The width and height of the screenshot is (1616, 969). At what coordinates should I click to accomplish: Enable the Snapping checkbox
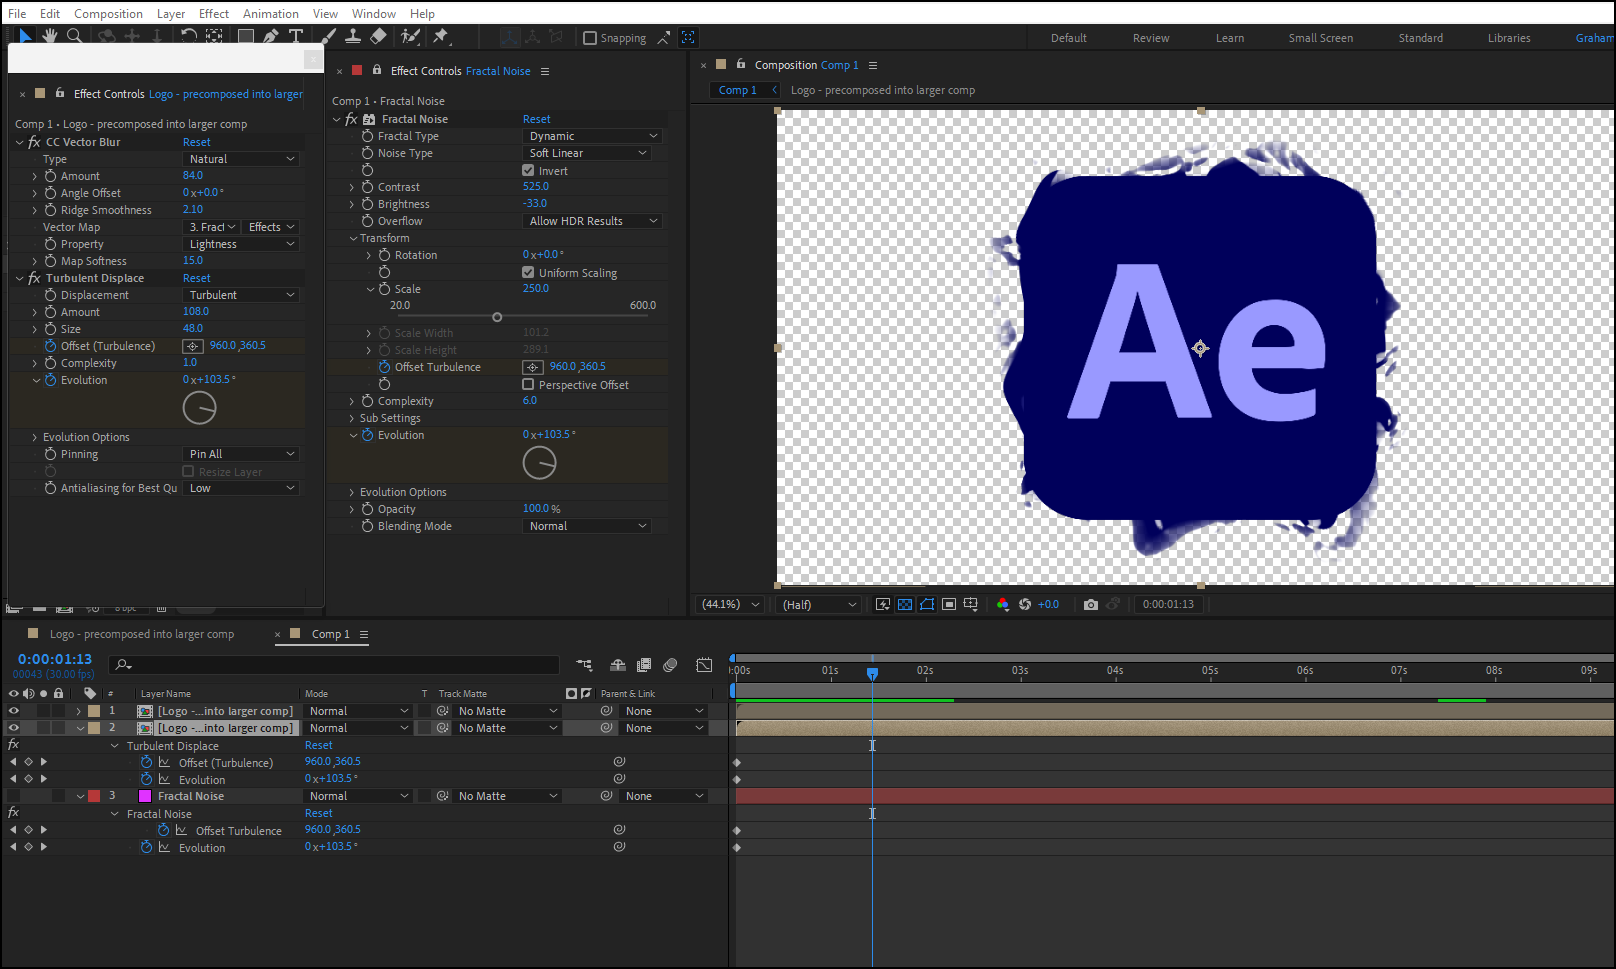pyautogui.click(x=590, y=38)
